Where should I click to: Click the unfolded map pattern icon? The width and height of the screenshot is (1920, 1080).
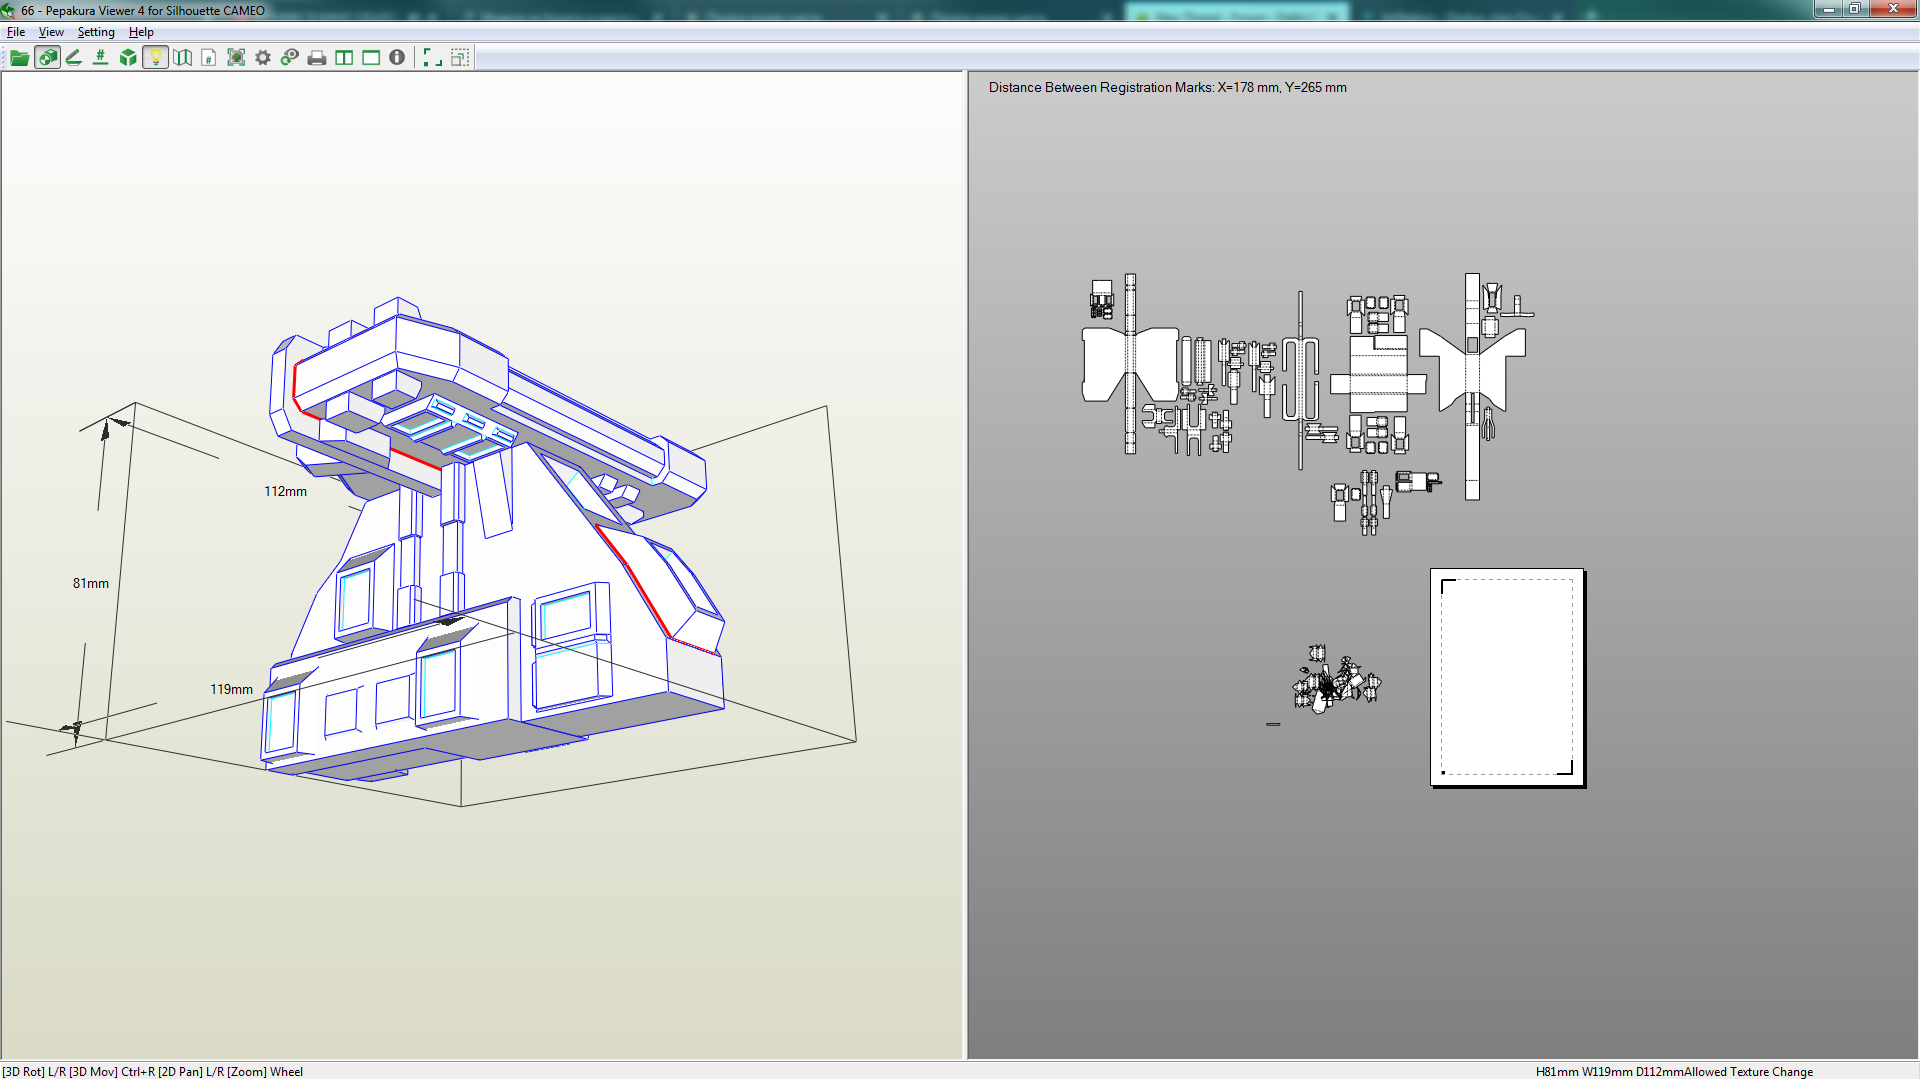tap(182, 58)
